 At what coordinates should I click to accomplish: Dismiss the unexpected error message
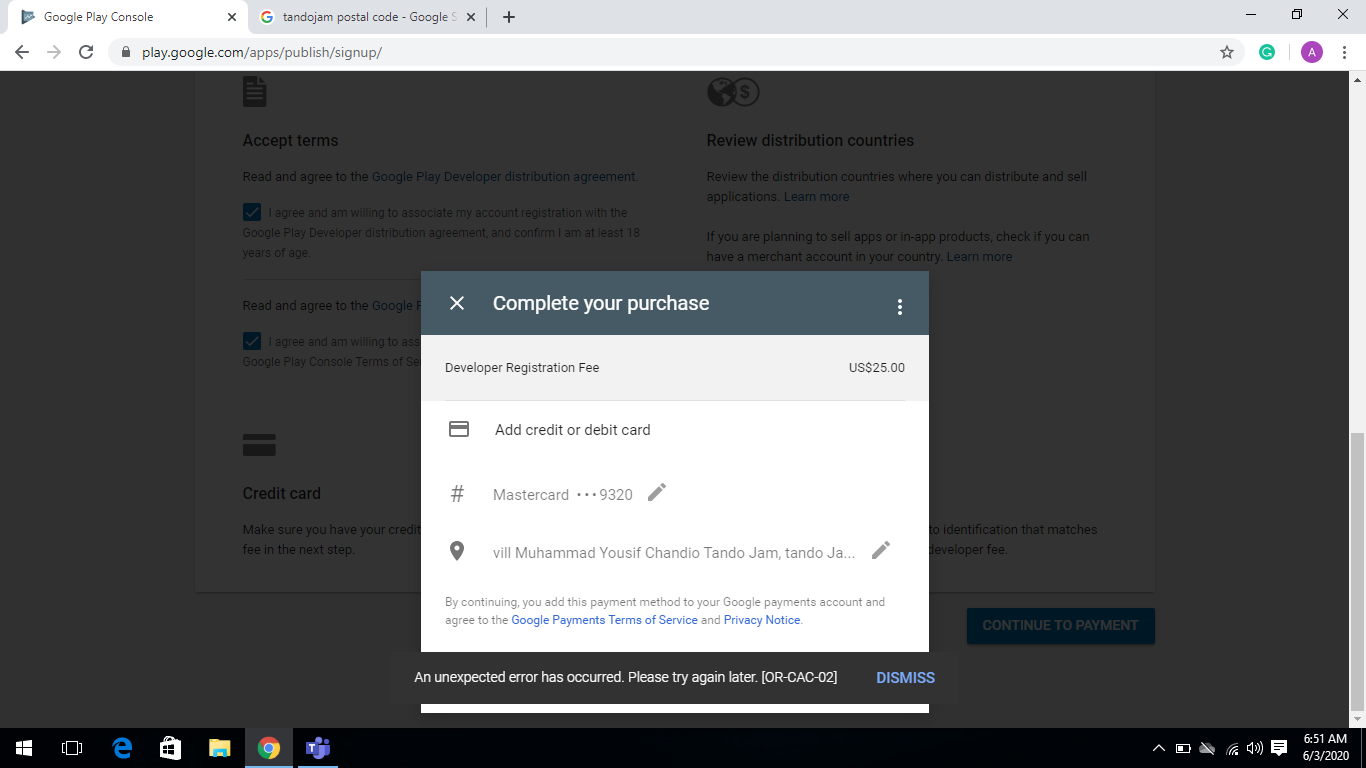[x=905, y=677]
